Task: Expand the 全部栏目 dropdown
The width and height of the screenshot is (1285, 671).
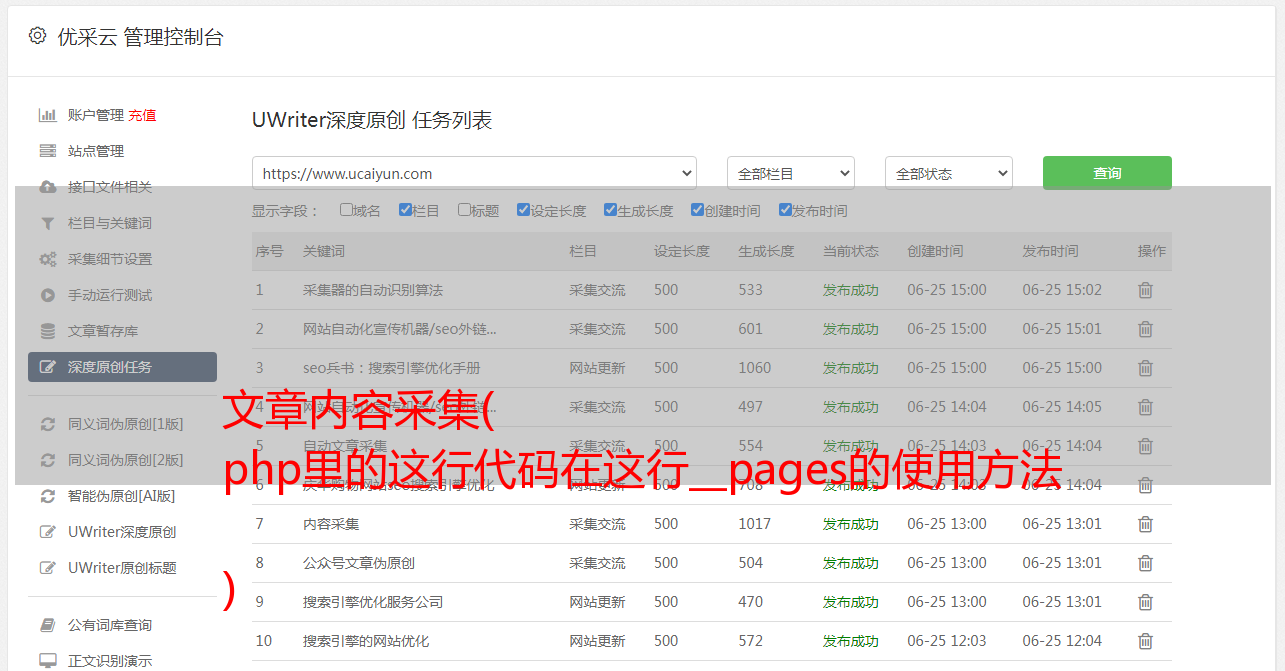Action: 790,173
